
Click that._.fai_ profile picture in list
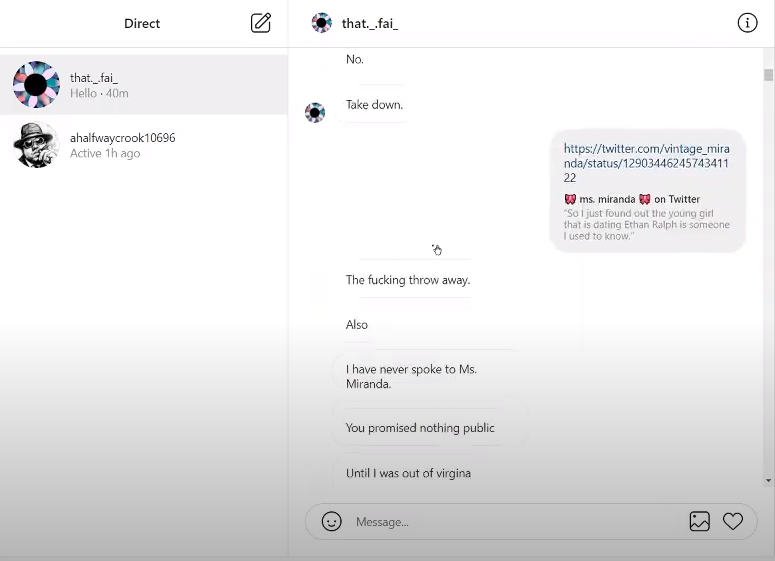coord(36,85)
